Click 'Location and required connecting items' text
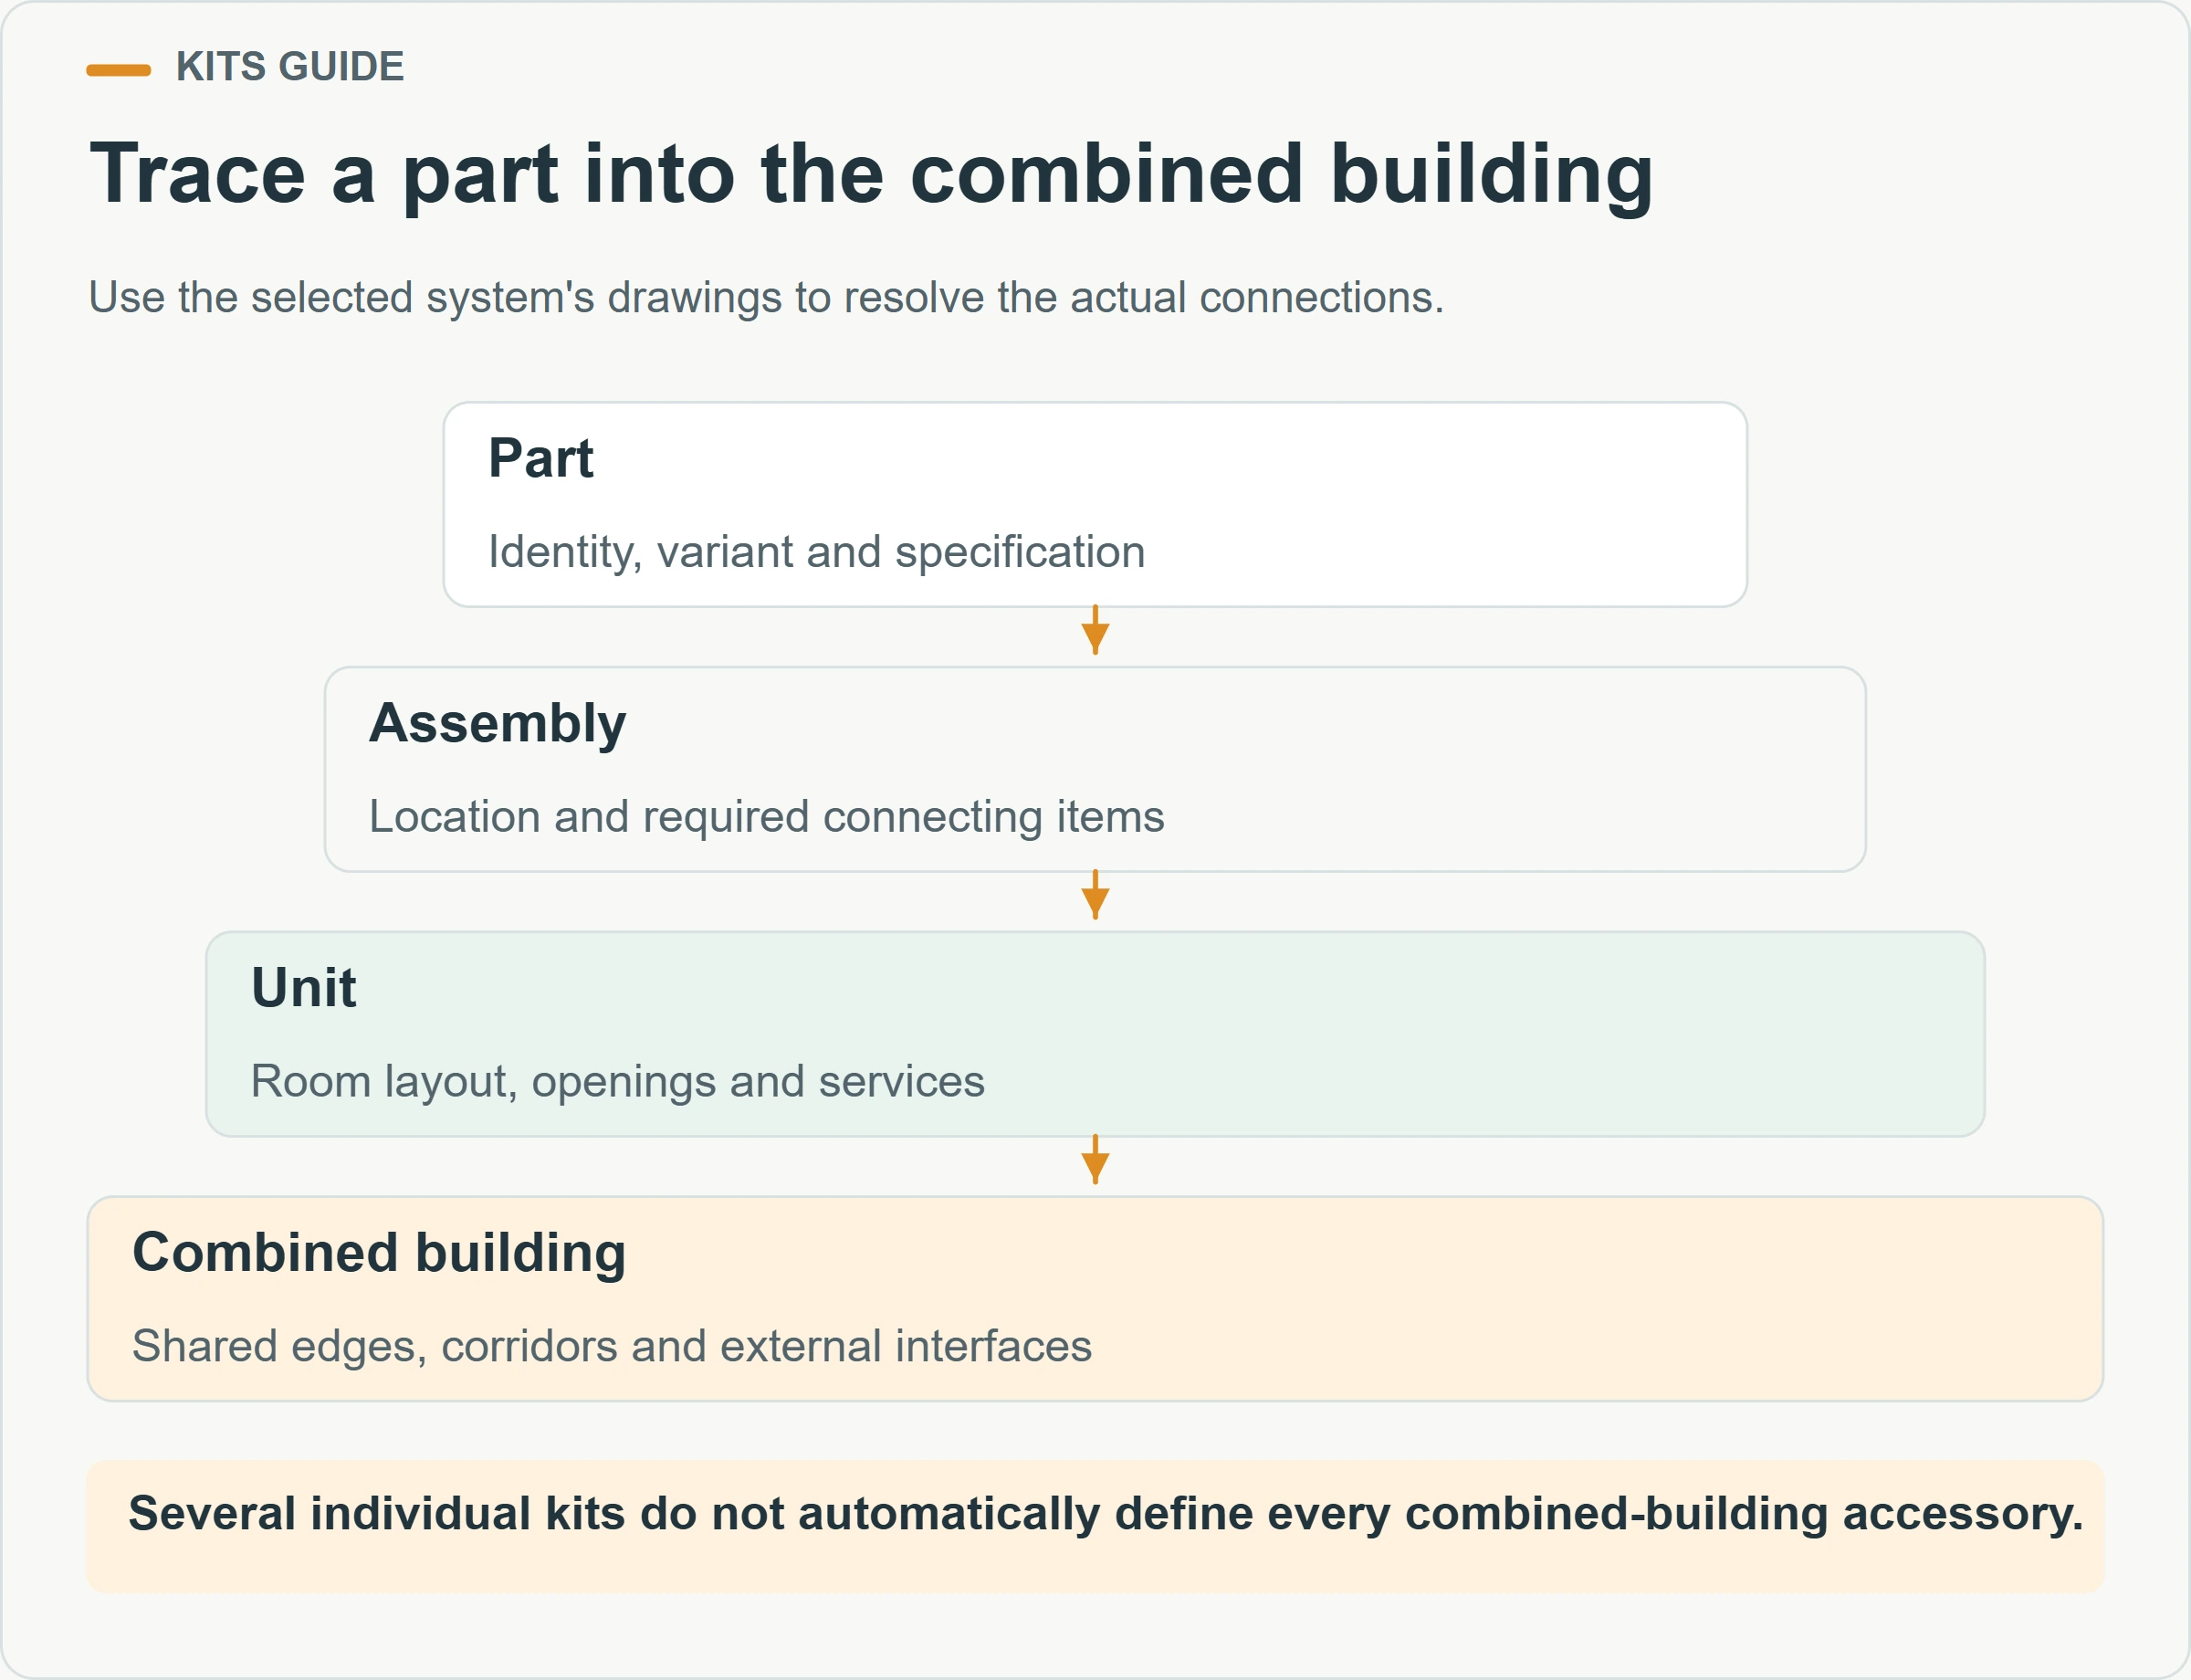The image size is (2191, 1680). (766, 817)
